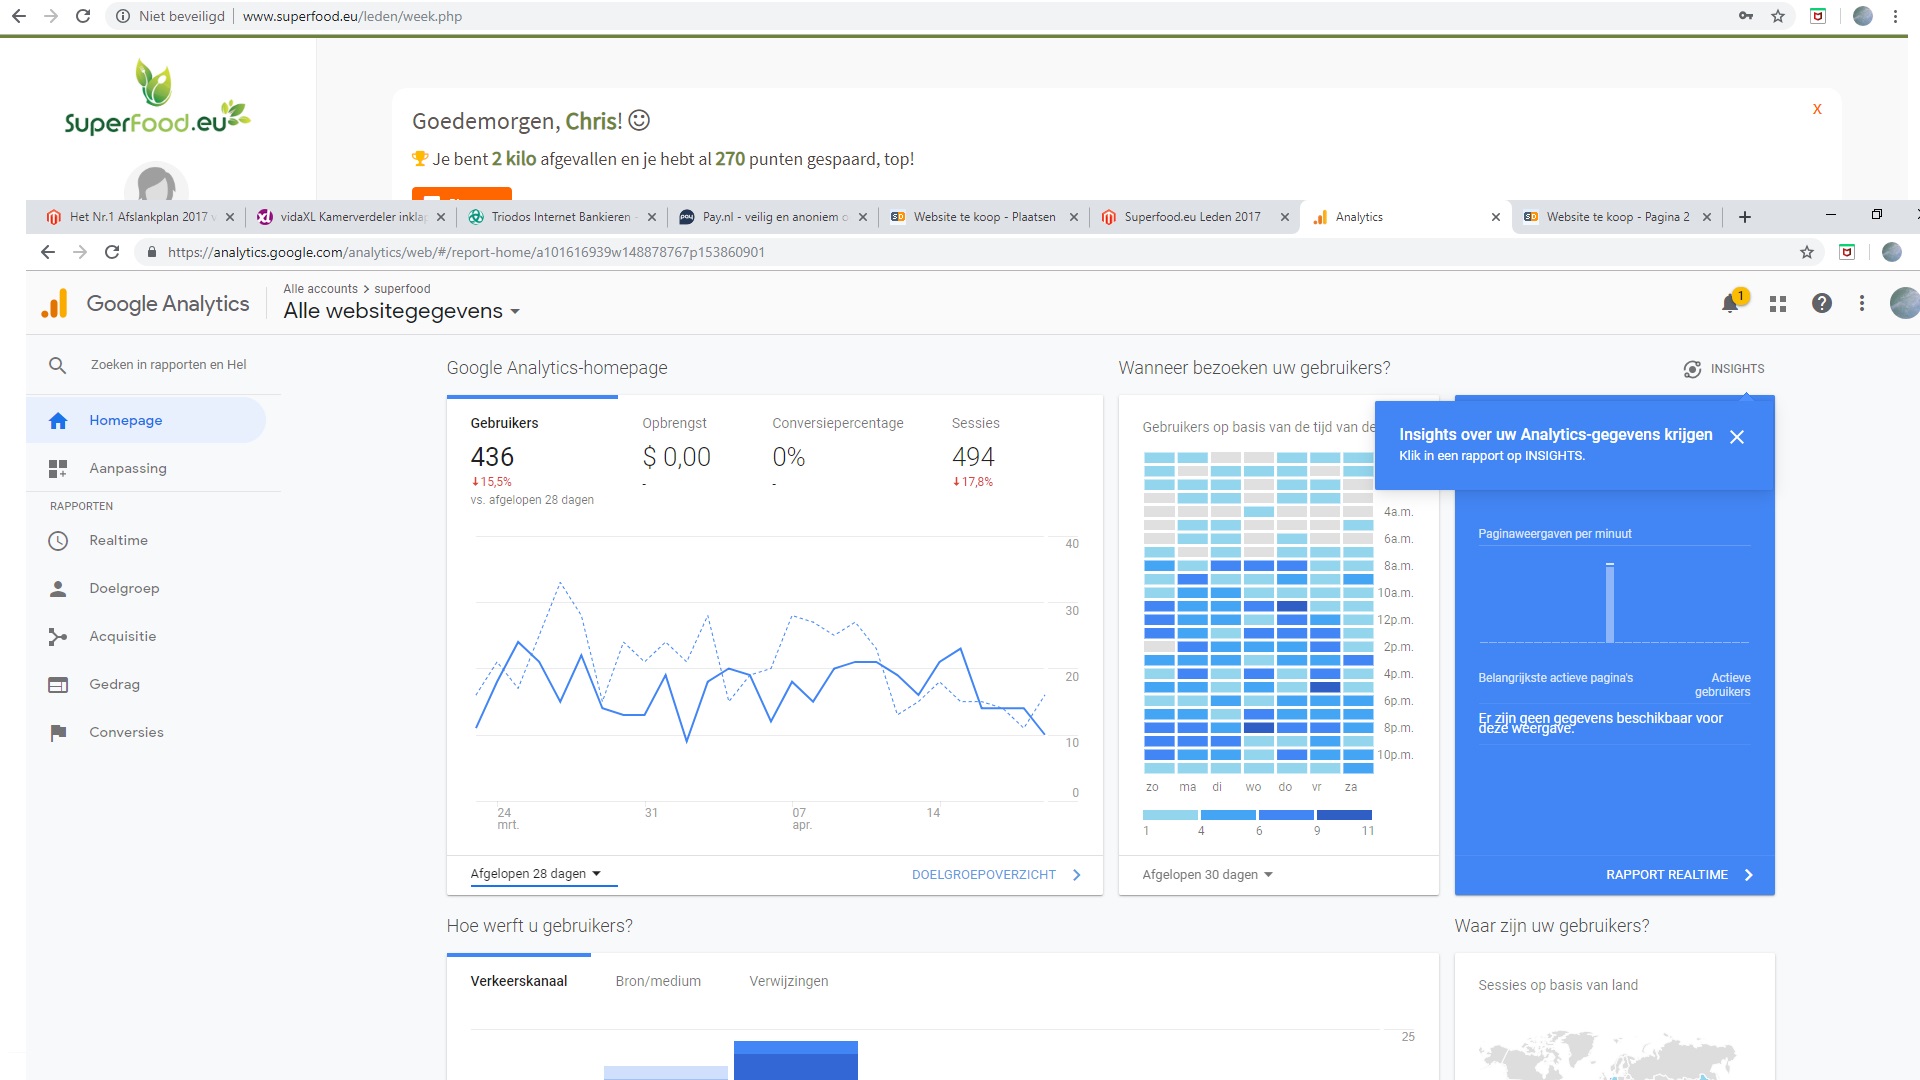This screenshot has width=1920, height=1080.
Task: Close the Analytics browser tab
Action: pyautogui.click(x=1496, y=217)
